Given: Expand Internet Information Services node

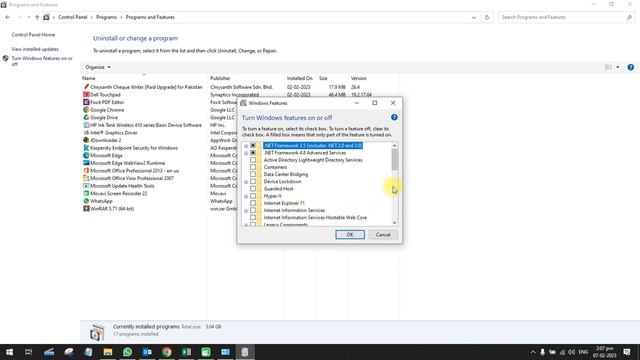Looking at the screenshot, I should click(246, 211).
